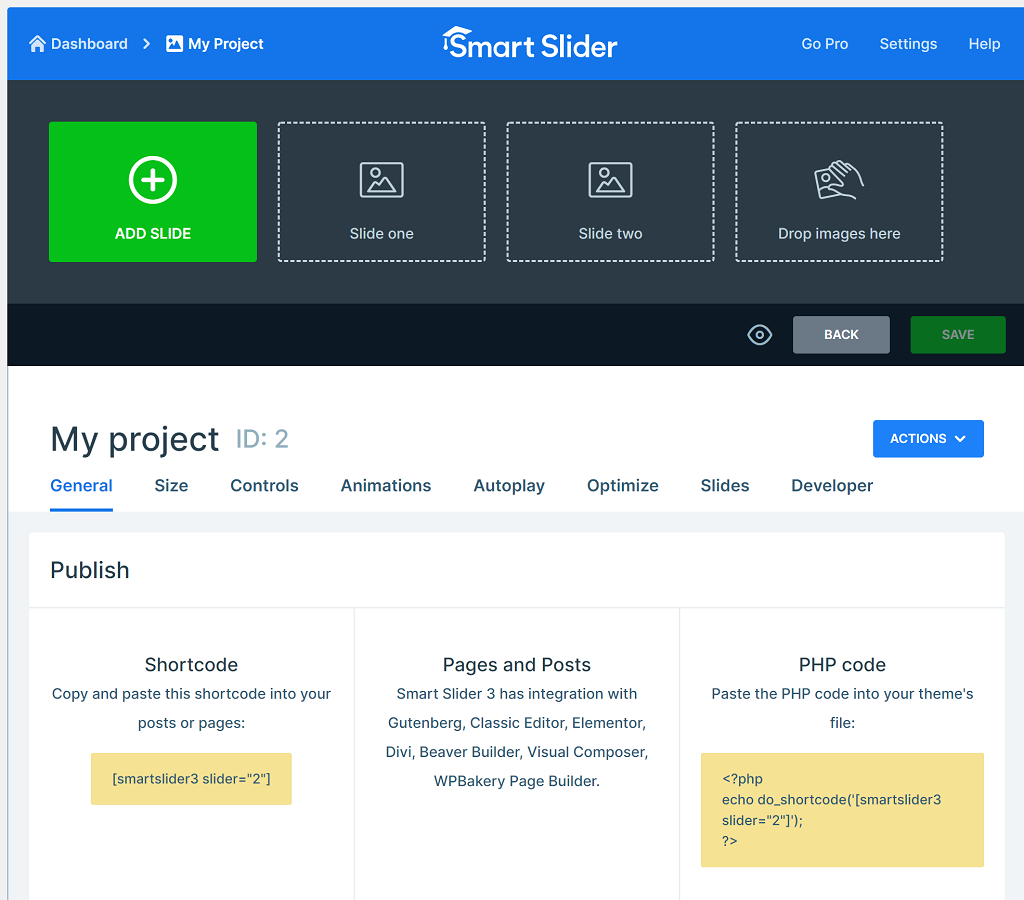Click the home icon beside Dashboard

pyautogui.click(x=38, y=44)
